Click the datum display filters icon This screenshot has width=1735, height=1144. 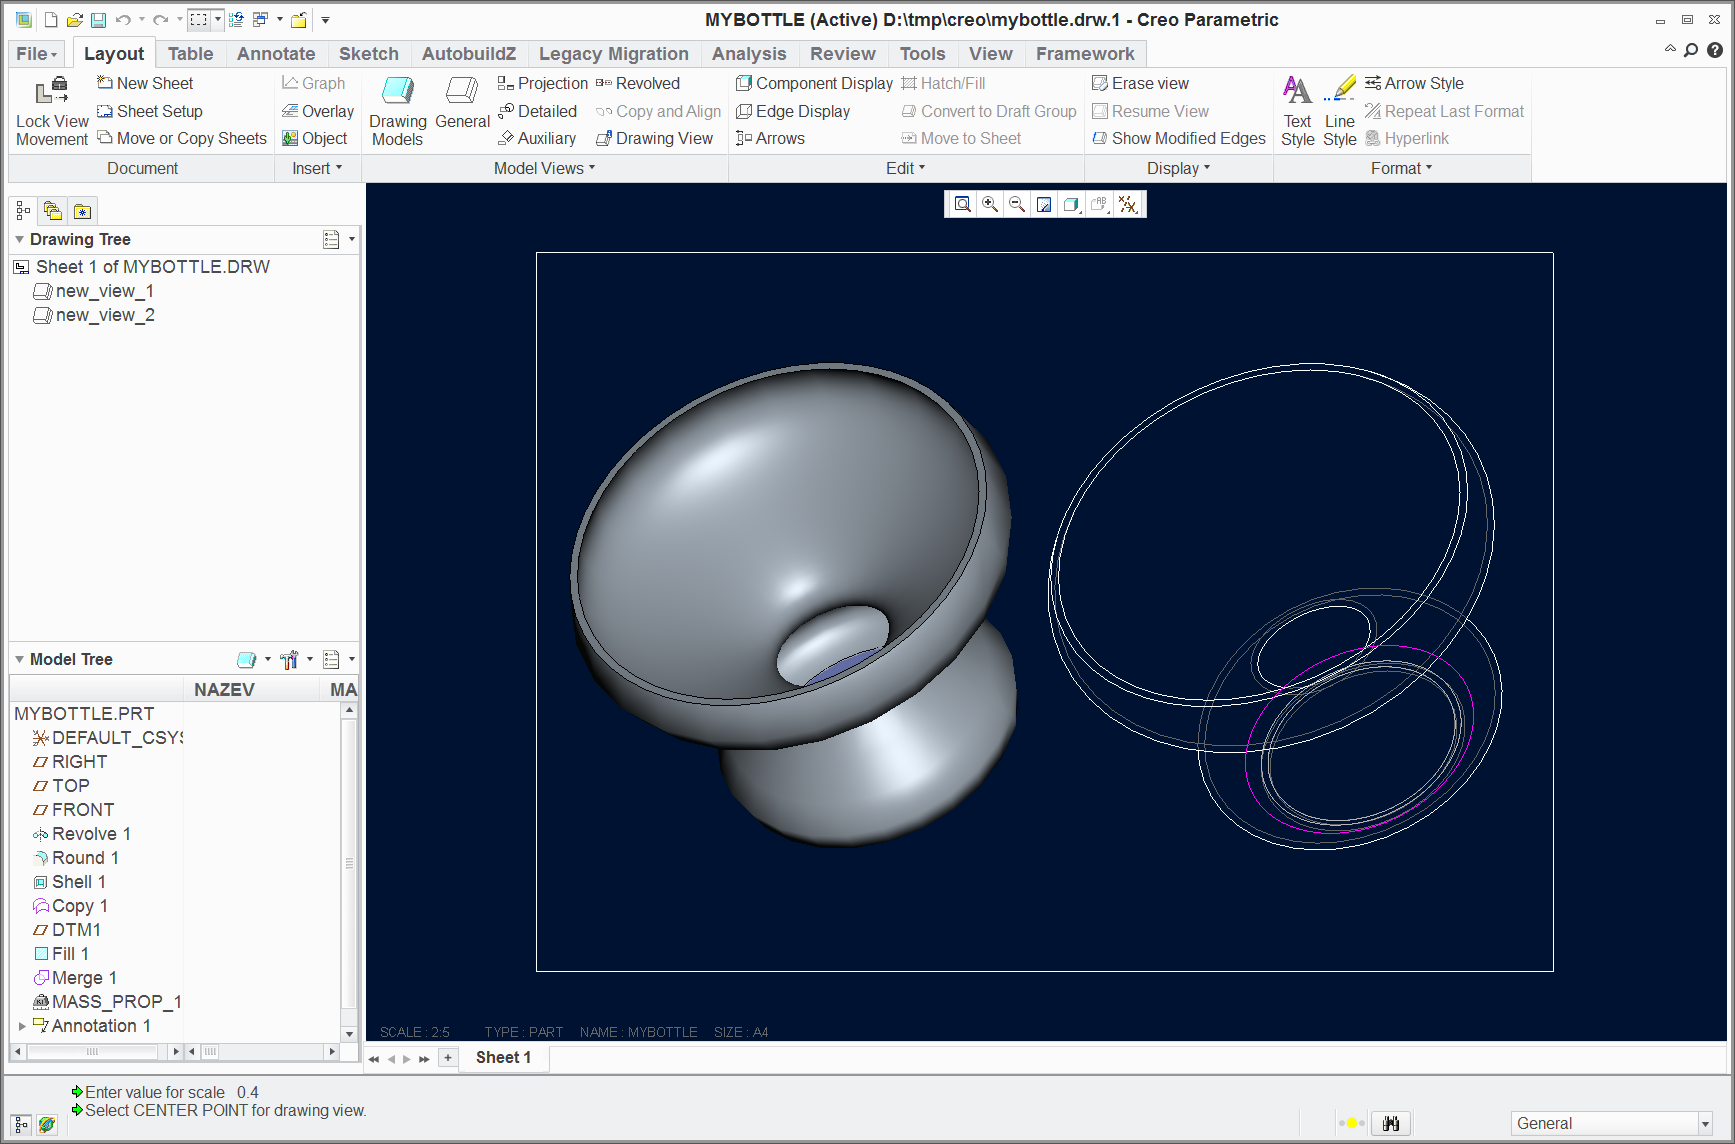tap(1128, 204)
